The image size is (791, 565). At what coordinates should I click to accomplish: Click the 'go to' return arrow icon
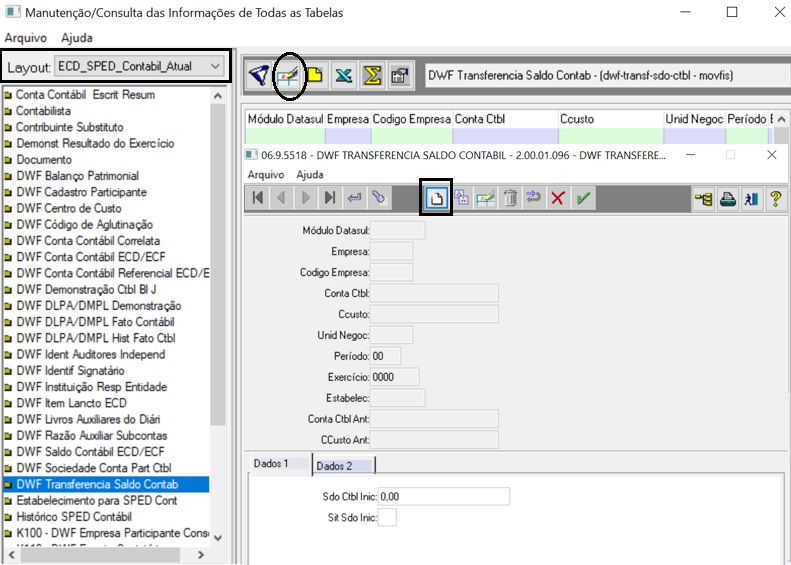(x=354, y=198)
